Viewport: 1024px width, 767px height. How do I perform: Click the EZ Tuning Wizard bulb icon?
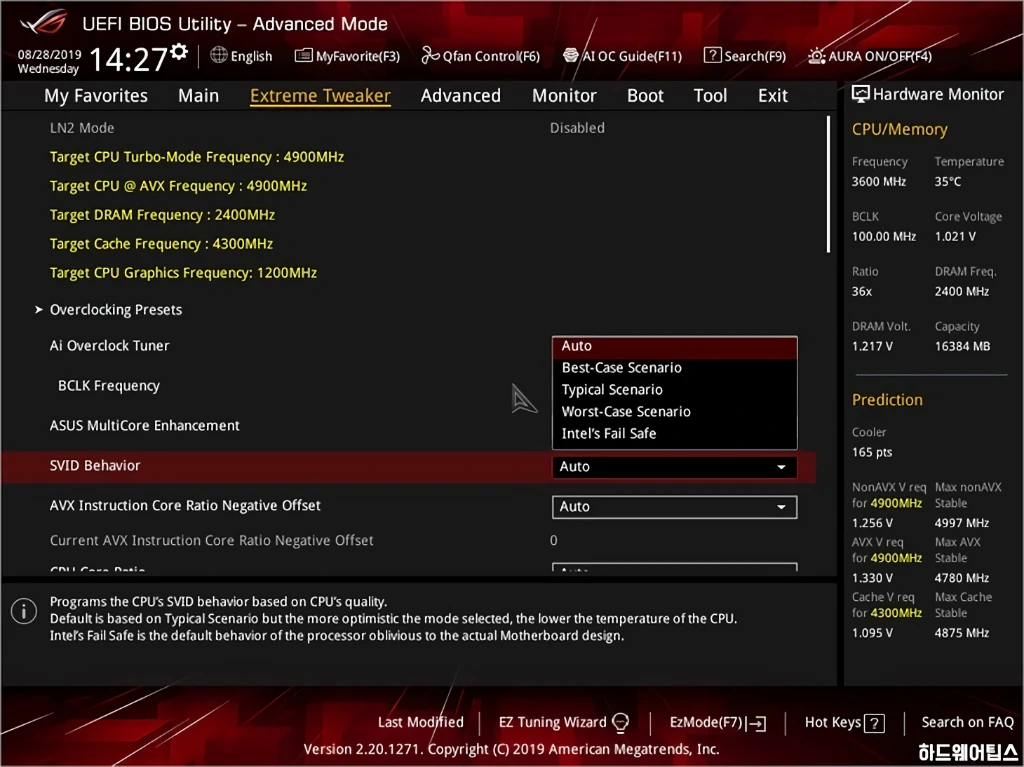coord(620,723)
